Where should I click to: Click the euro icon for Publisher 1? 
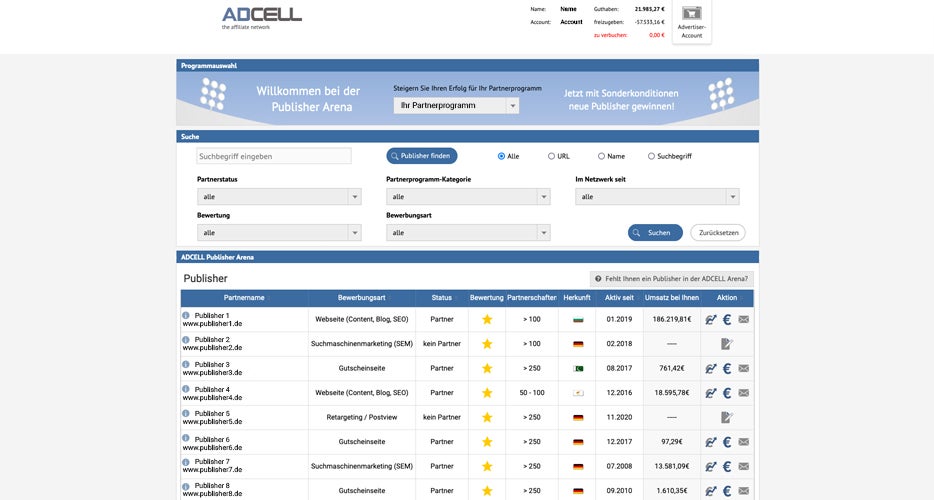click(x=727, y=319)
